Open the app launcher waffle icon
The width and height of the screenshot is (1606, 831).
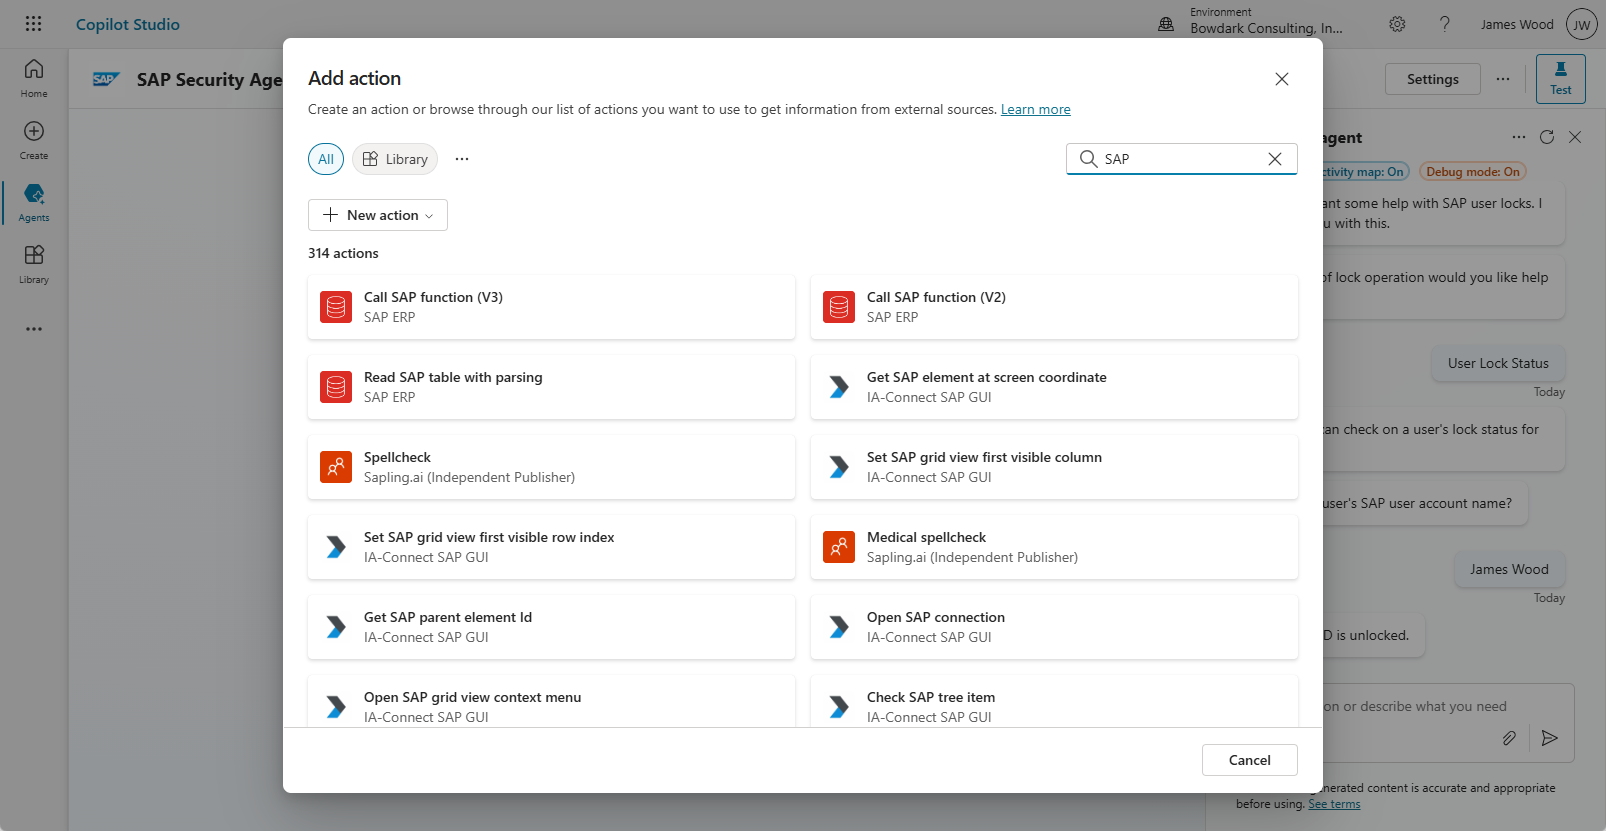pyautogui.click(x=33, y=24)
